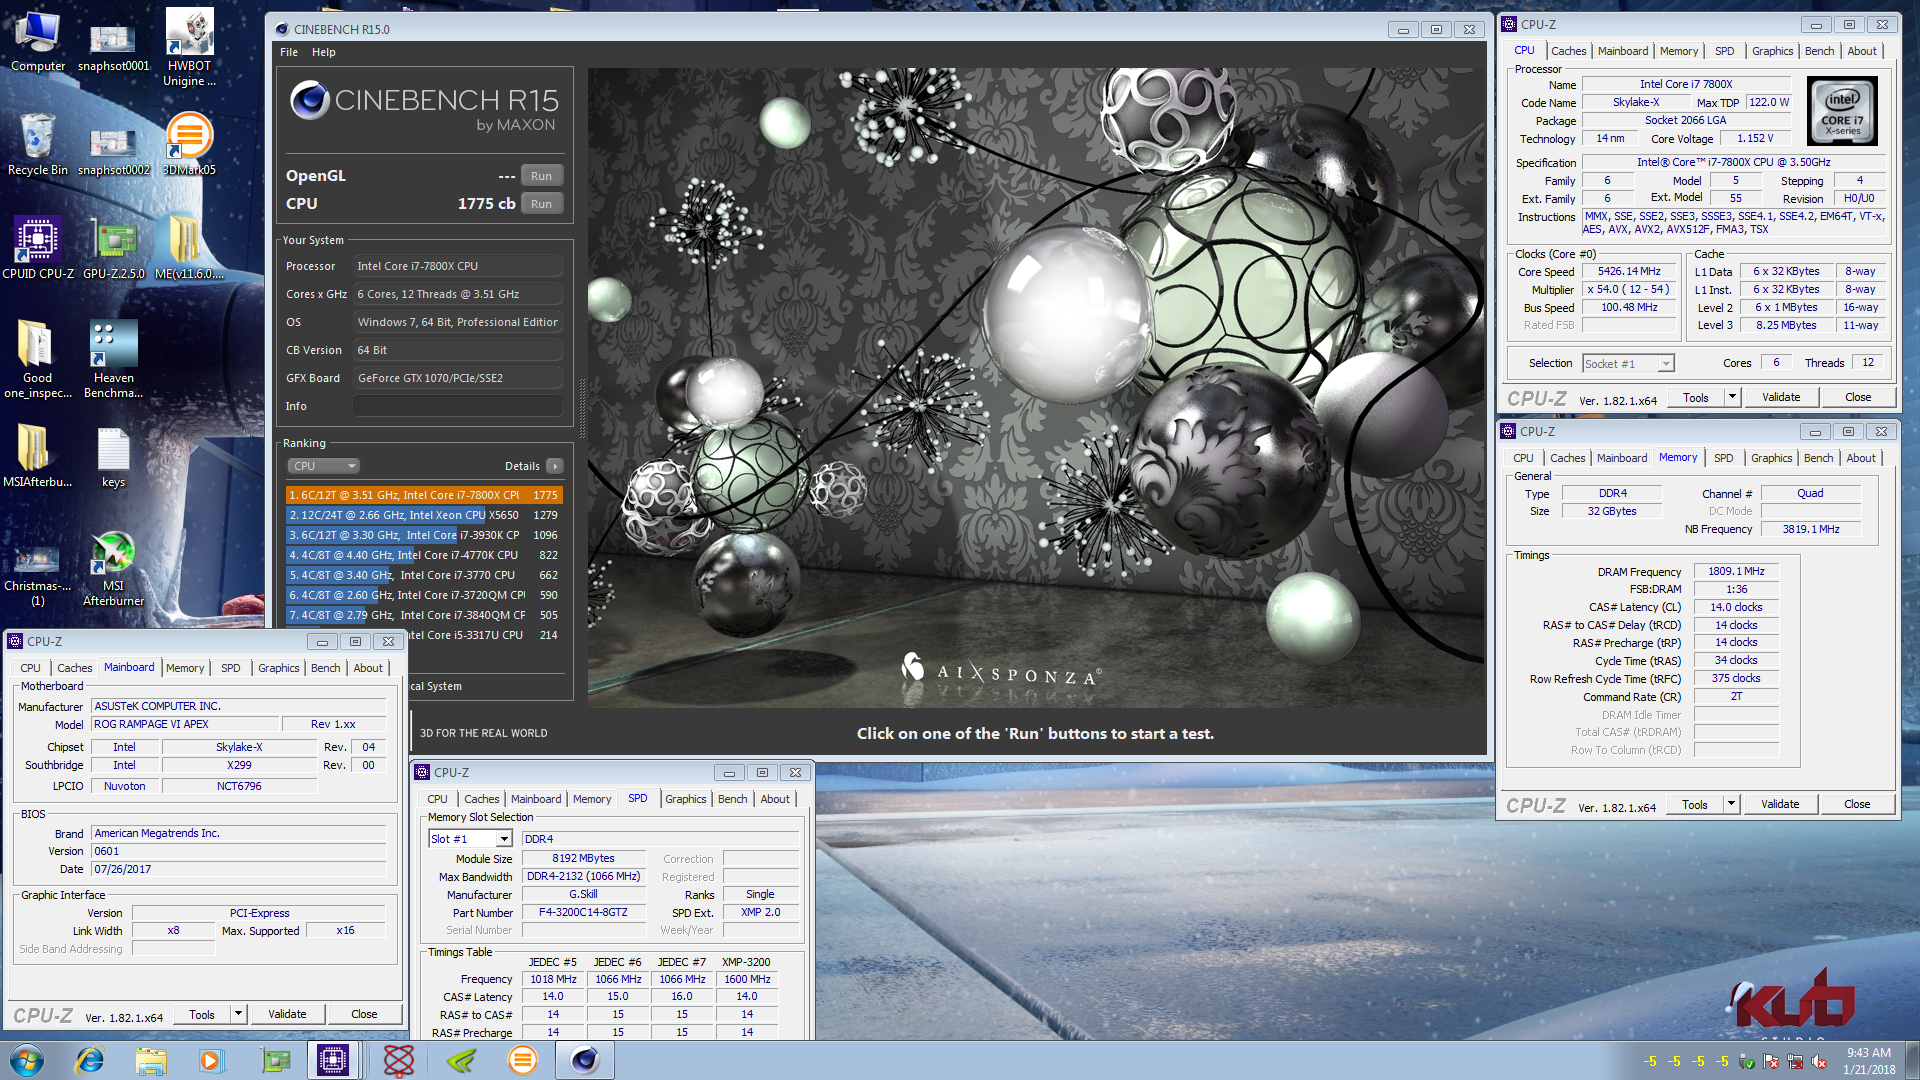Open the Memory tab in the SPD CPU-Z window
This screenshot has width=1920, height=1080.
pyautogui.click(x=592, y=799)
